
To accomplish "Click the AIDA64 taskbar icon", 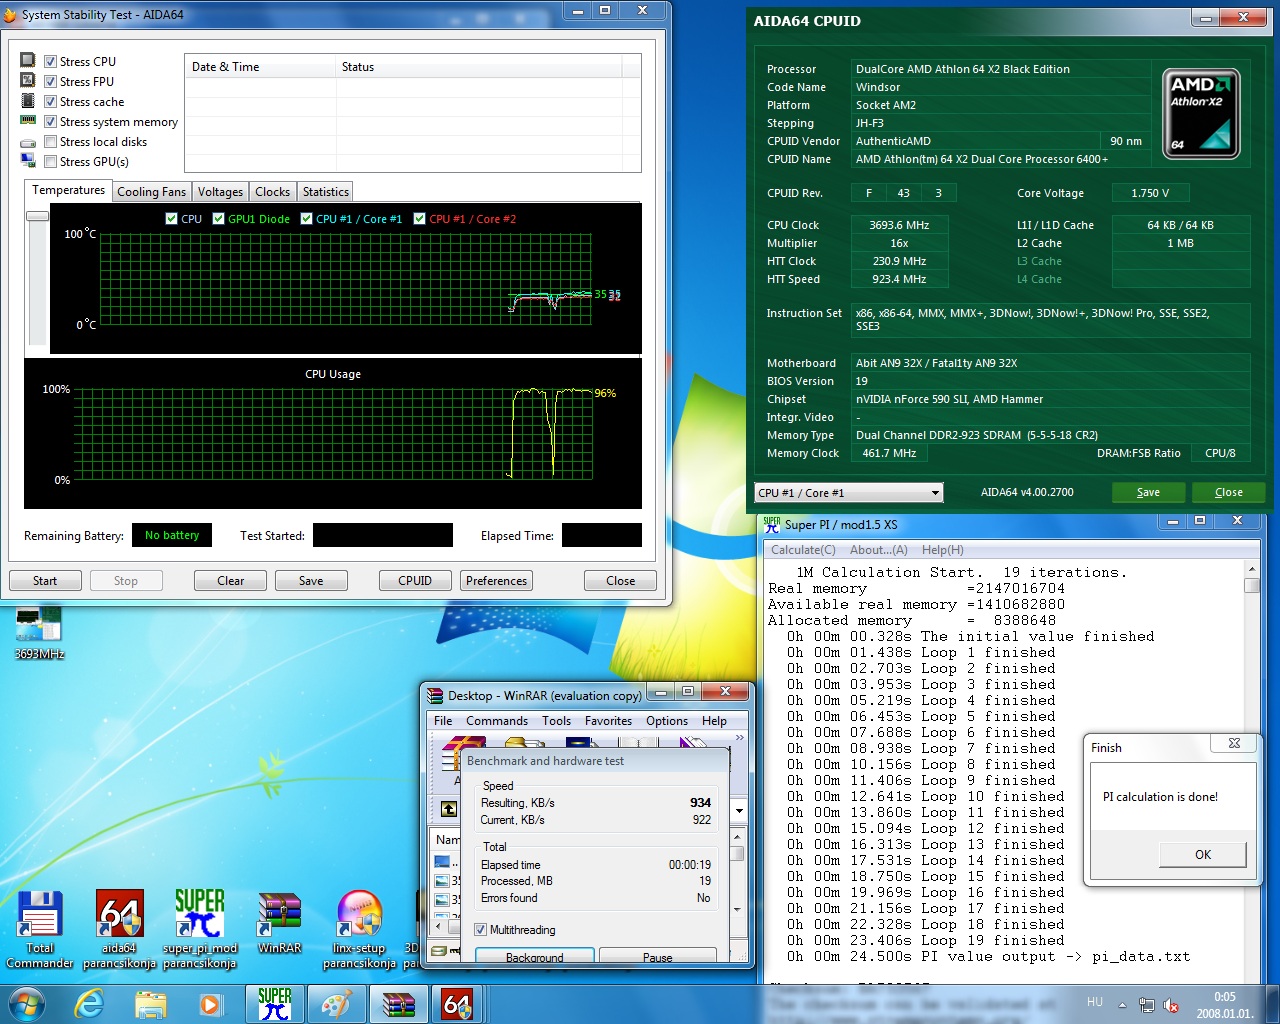I will click(457, 1003).
